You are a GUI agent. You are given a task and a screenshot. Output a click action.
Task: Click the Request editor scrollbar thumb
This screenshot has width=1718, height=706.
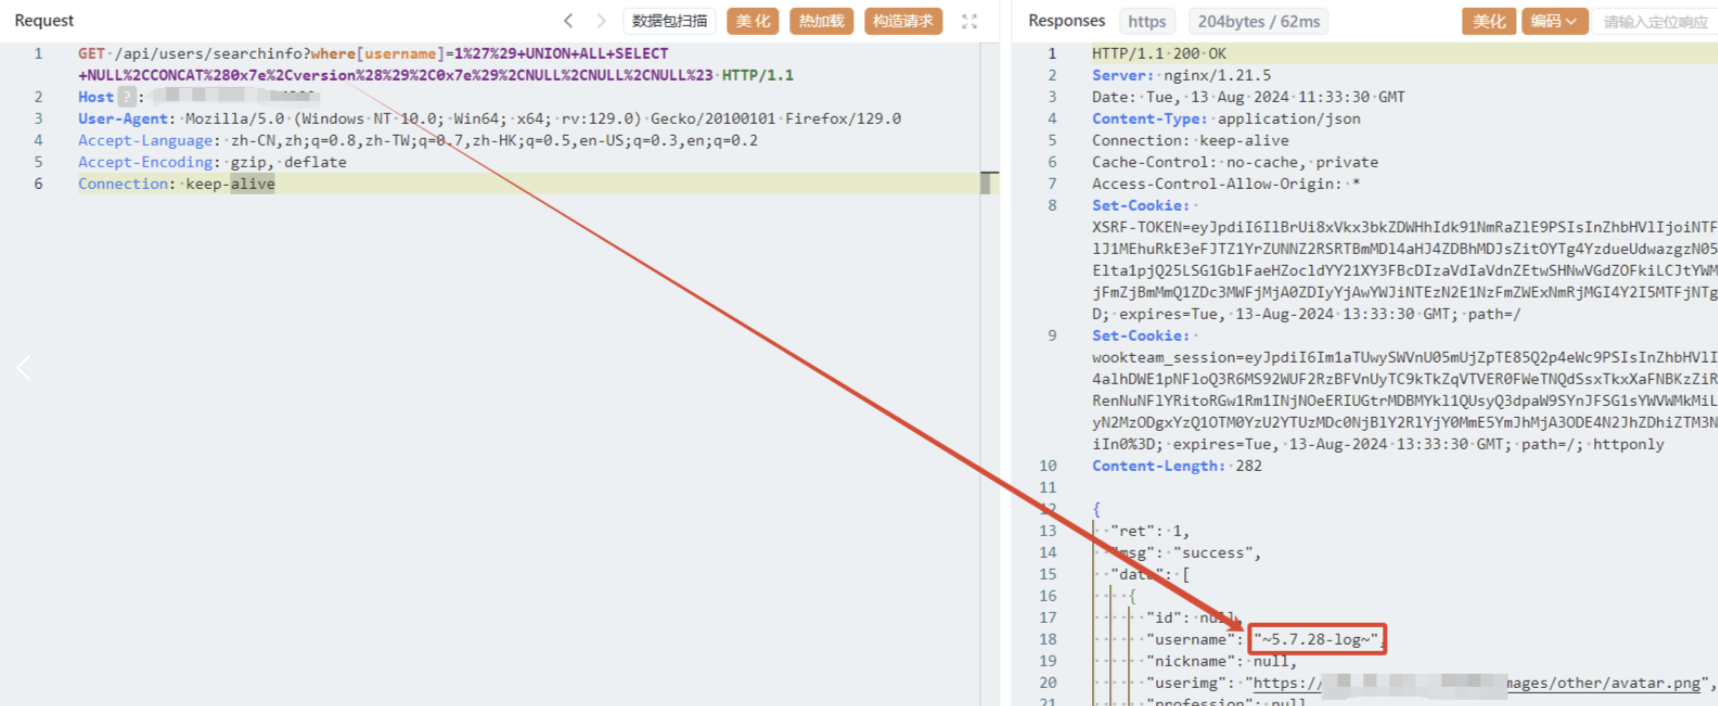[x=987, y=183]
